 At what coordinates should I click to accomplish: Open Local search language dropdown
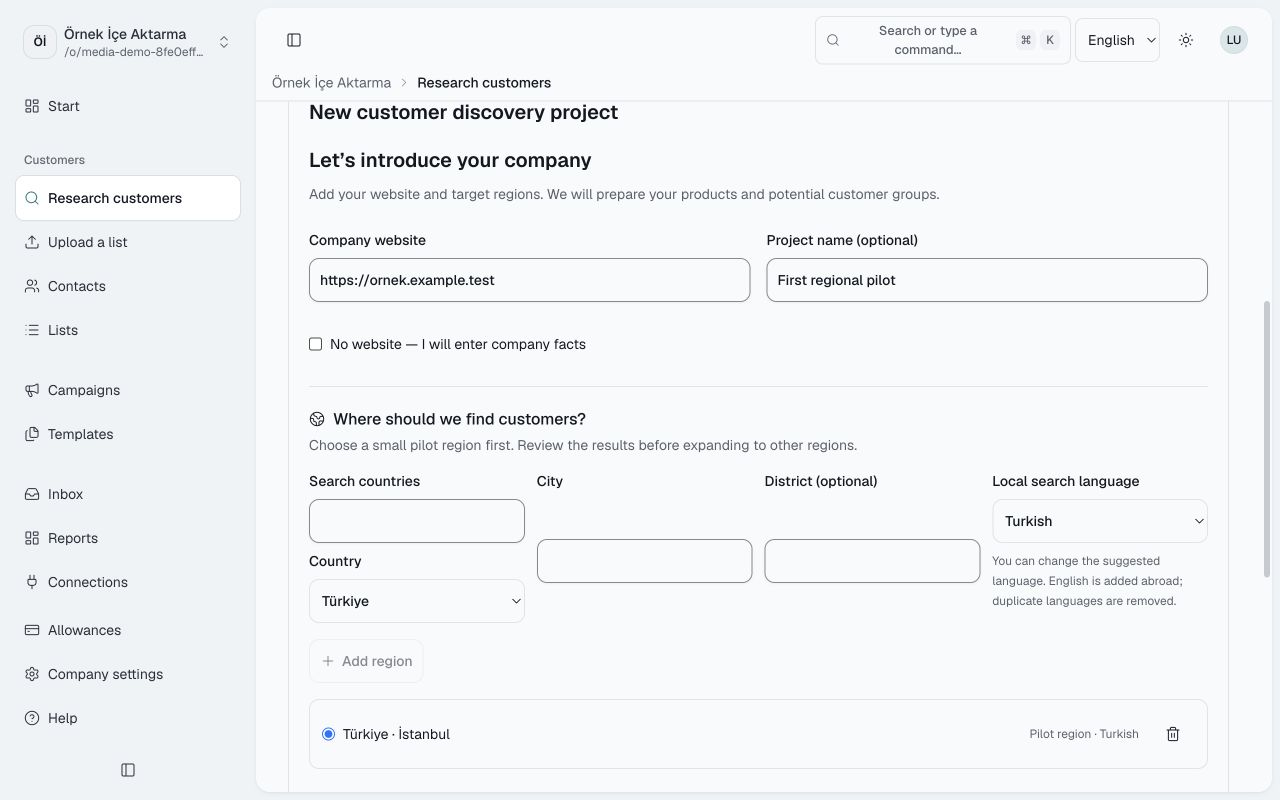click(1100, 521)
